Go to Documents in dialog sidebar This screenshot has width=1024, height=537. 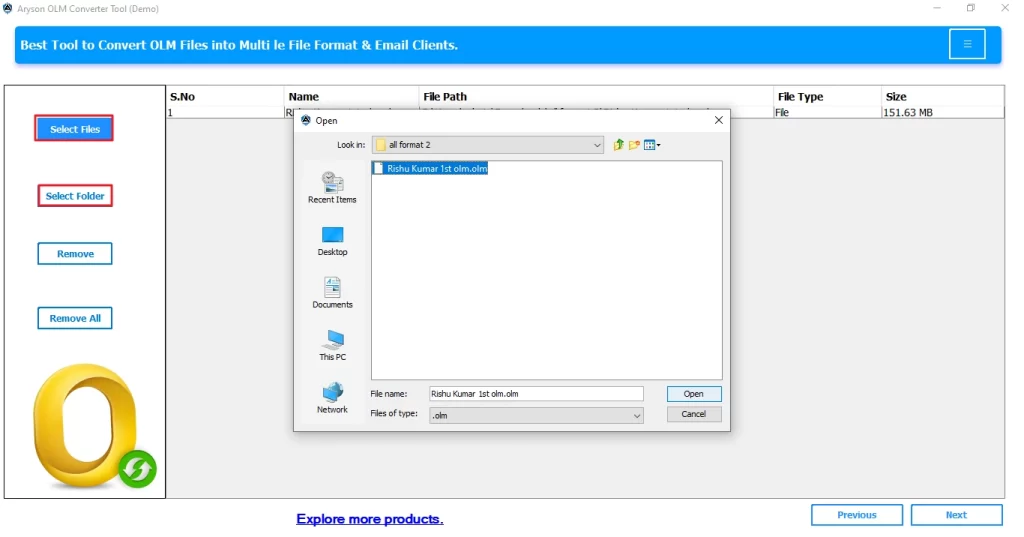[x=332, y=293]
